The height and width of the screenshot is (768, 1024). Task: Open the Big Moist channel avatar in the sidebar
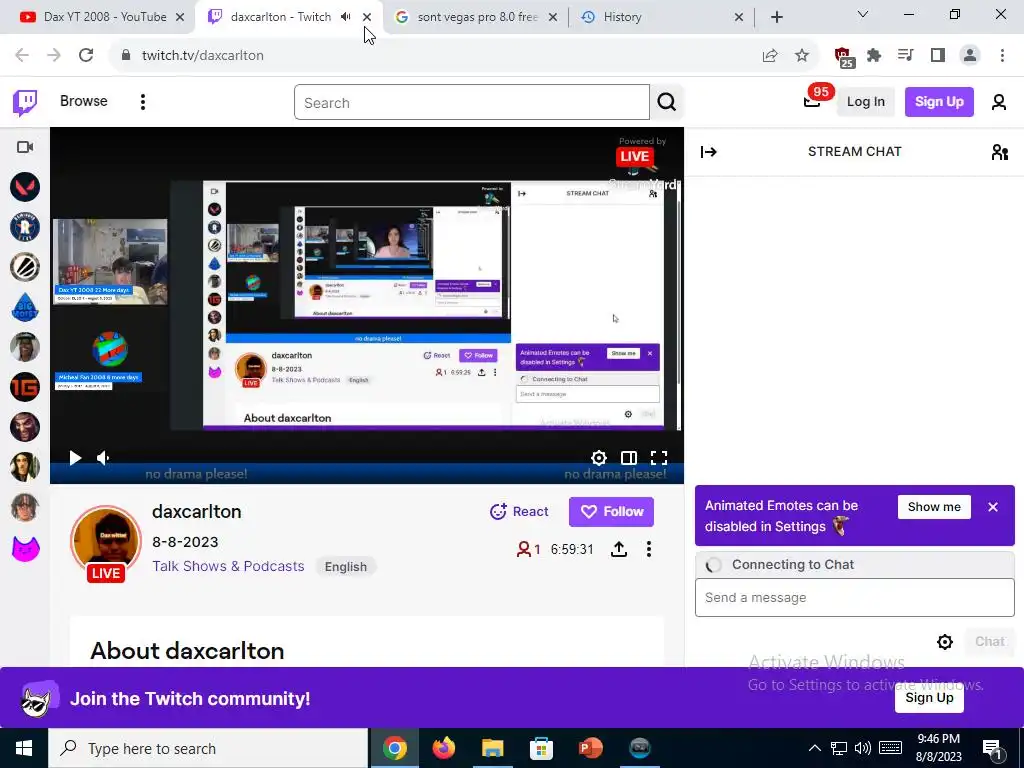click(x=25, y=307)
